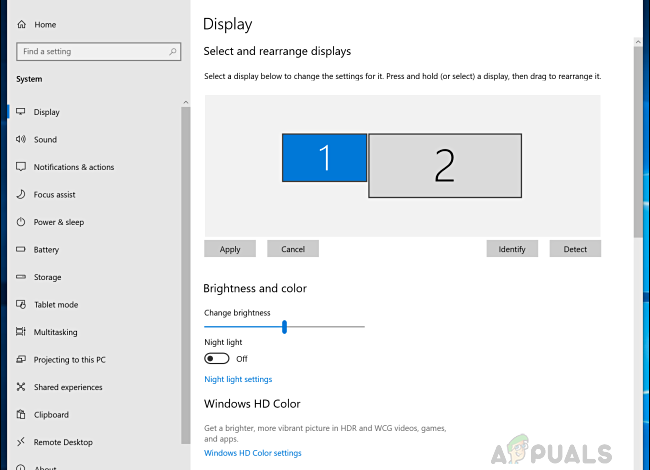
Task: Click the Notifications & actions icon
Action: click(21, 167)
